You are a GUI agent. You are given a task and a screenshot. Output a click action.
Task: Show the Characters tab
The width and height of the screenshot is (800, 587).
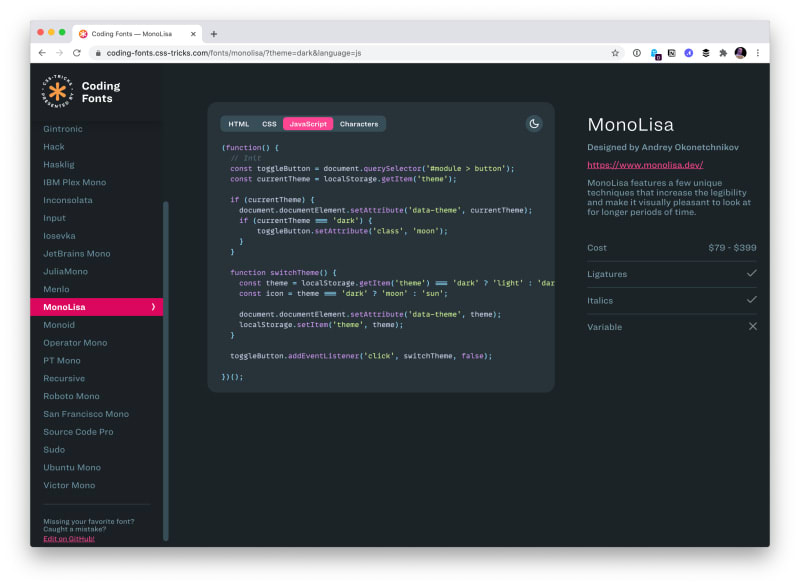(x=359, y=124)
